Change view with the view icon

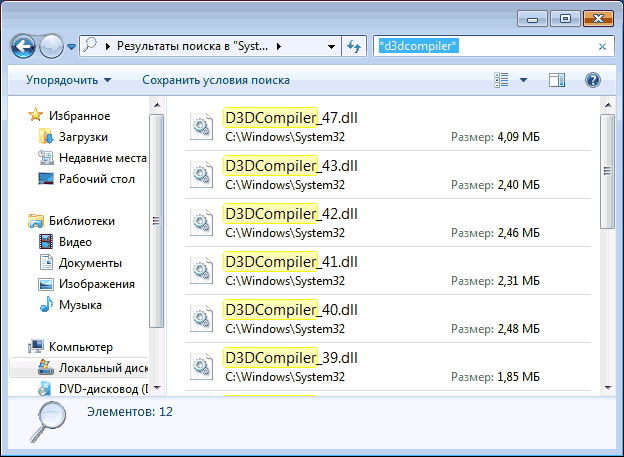click(x=501, y=80)
